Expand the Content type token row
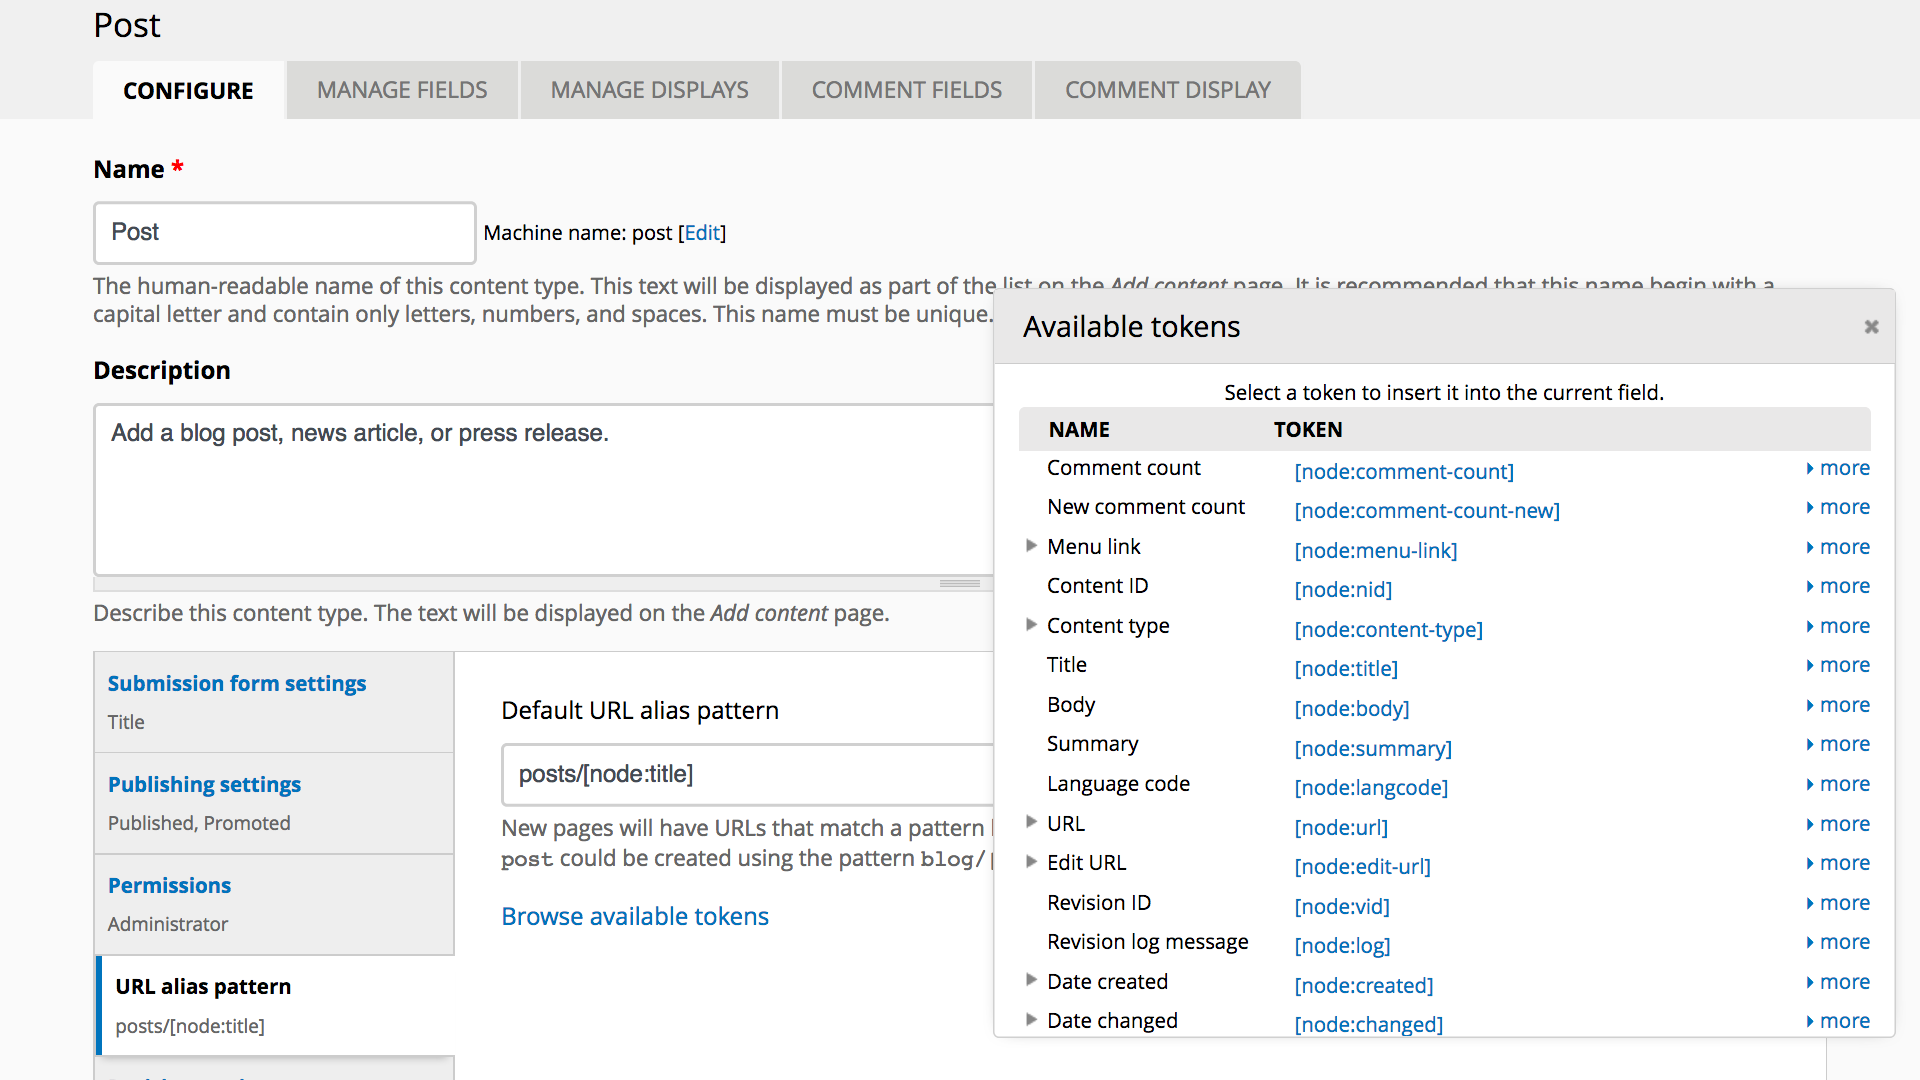Image resolution: width=1920 pixels, height=1080 pixels. [1031, 625]
